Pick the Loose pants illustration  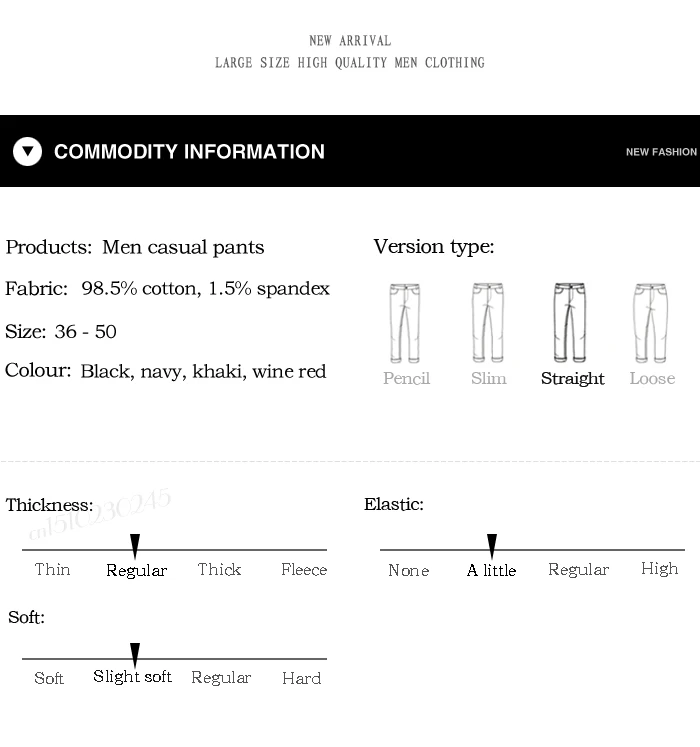pos(650,323)
